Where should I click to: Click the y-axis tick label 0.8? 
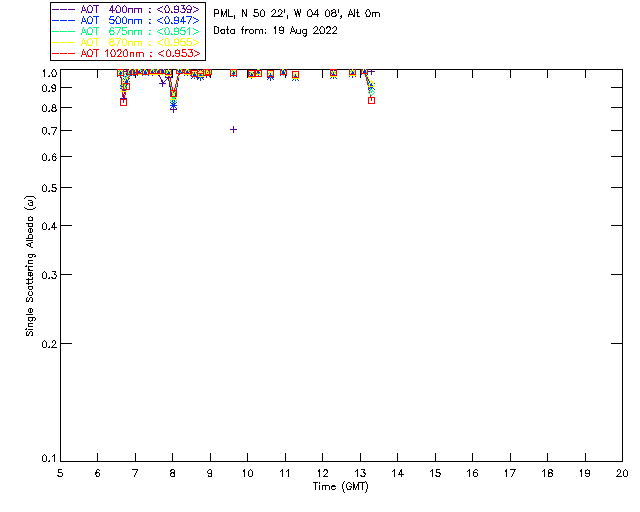(49, 108)
